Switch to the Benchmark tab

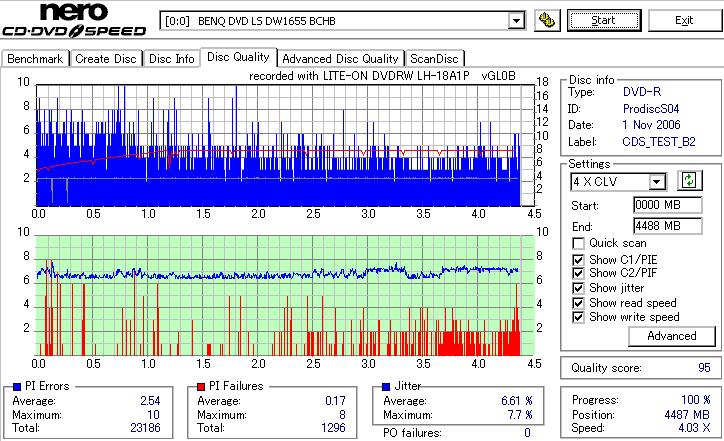point(35,59)
